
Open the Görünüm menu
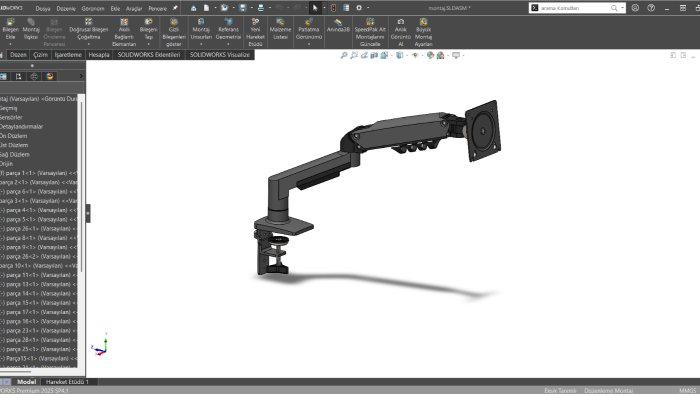point(93,8)
